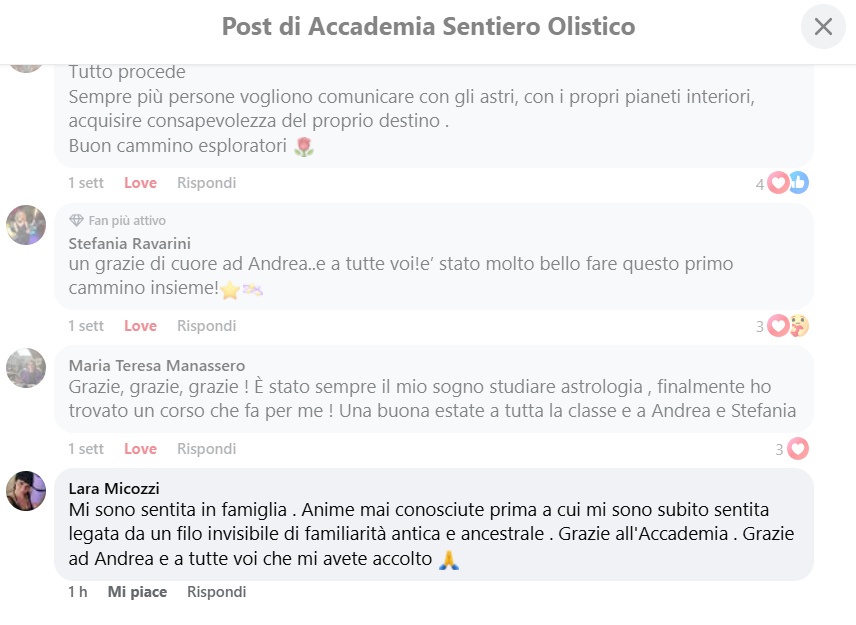Viewport: 856px width, 625px height.
Task: Toggle Love on Stefania Ravarini's comment
Action: (x=140, y=326)
